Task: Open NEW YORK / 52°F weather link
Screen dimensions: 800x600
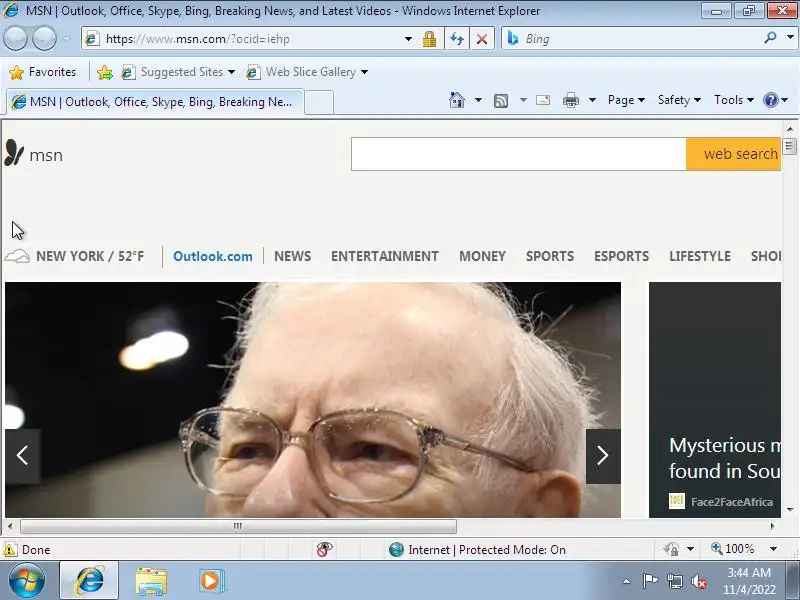Action: [x=90, y=256]
